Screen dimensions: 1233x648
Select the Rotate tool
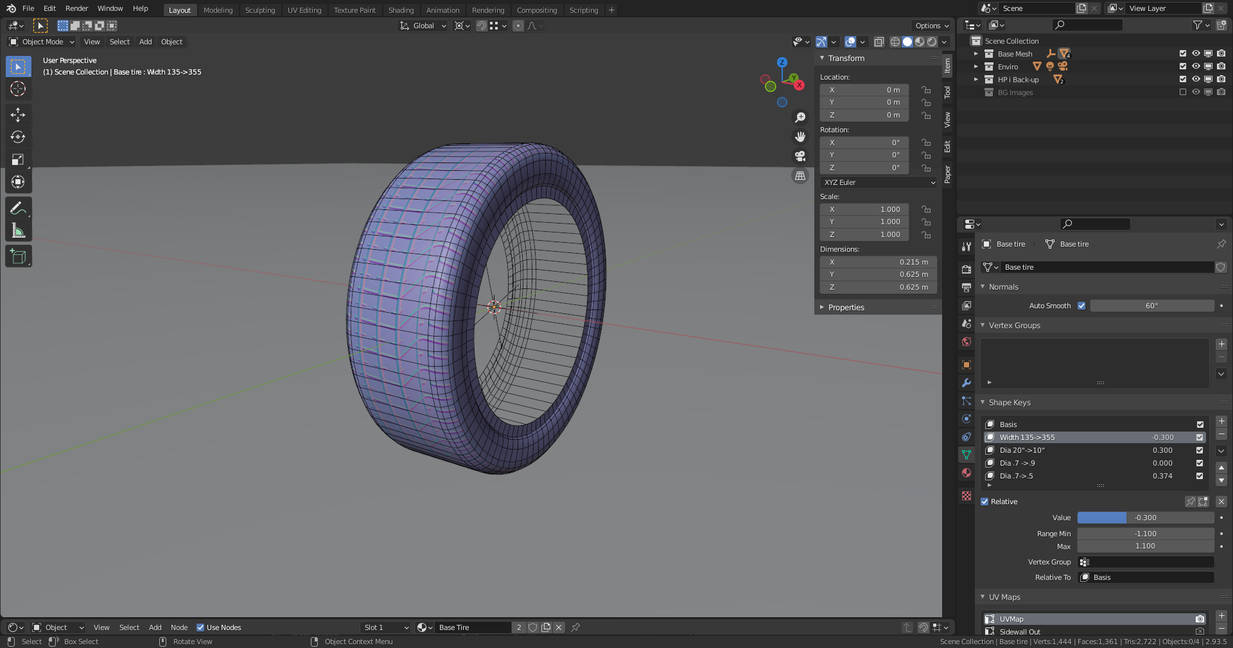[18, 137]
